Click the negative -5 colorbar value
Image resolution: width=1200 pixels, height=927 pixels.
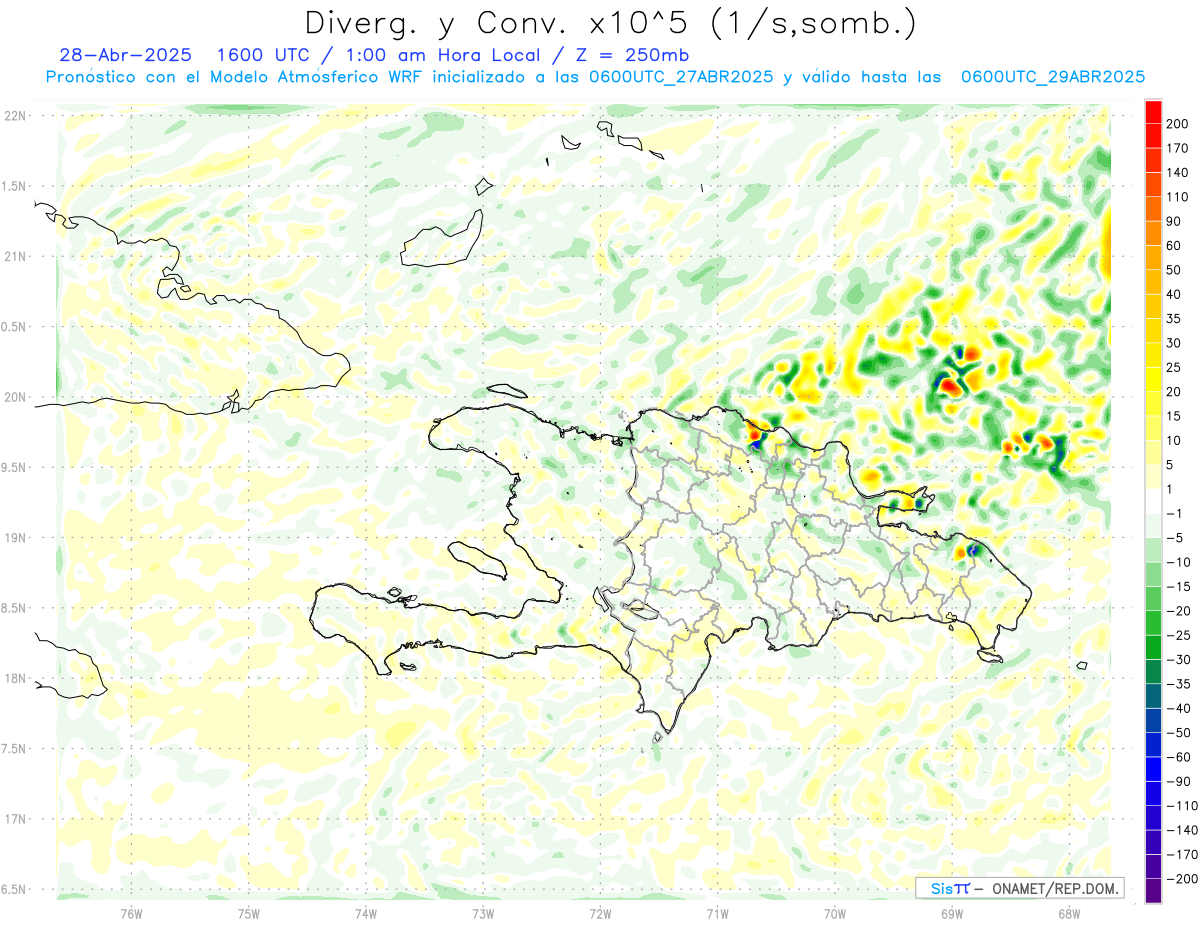point(1176,538)
